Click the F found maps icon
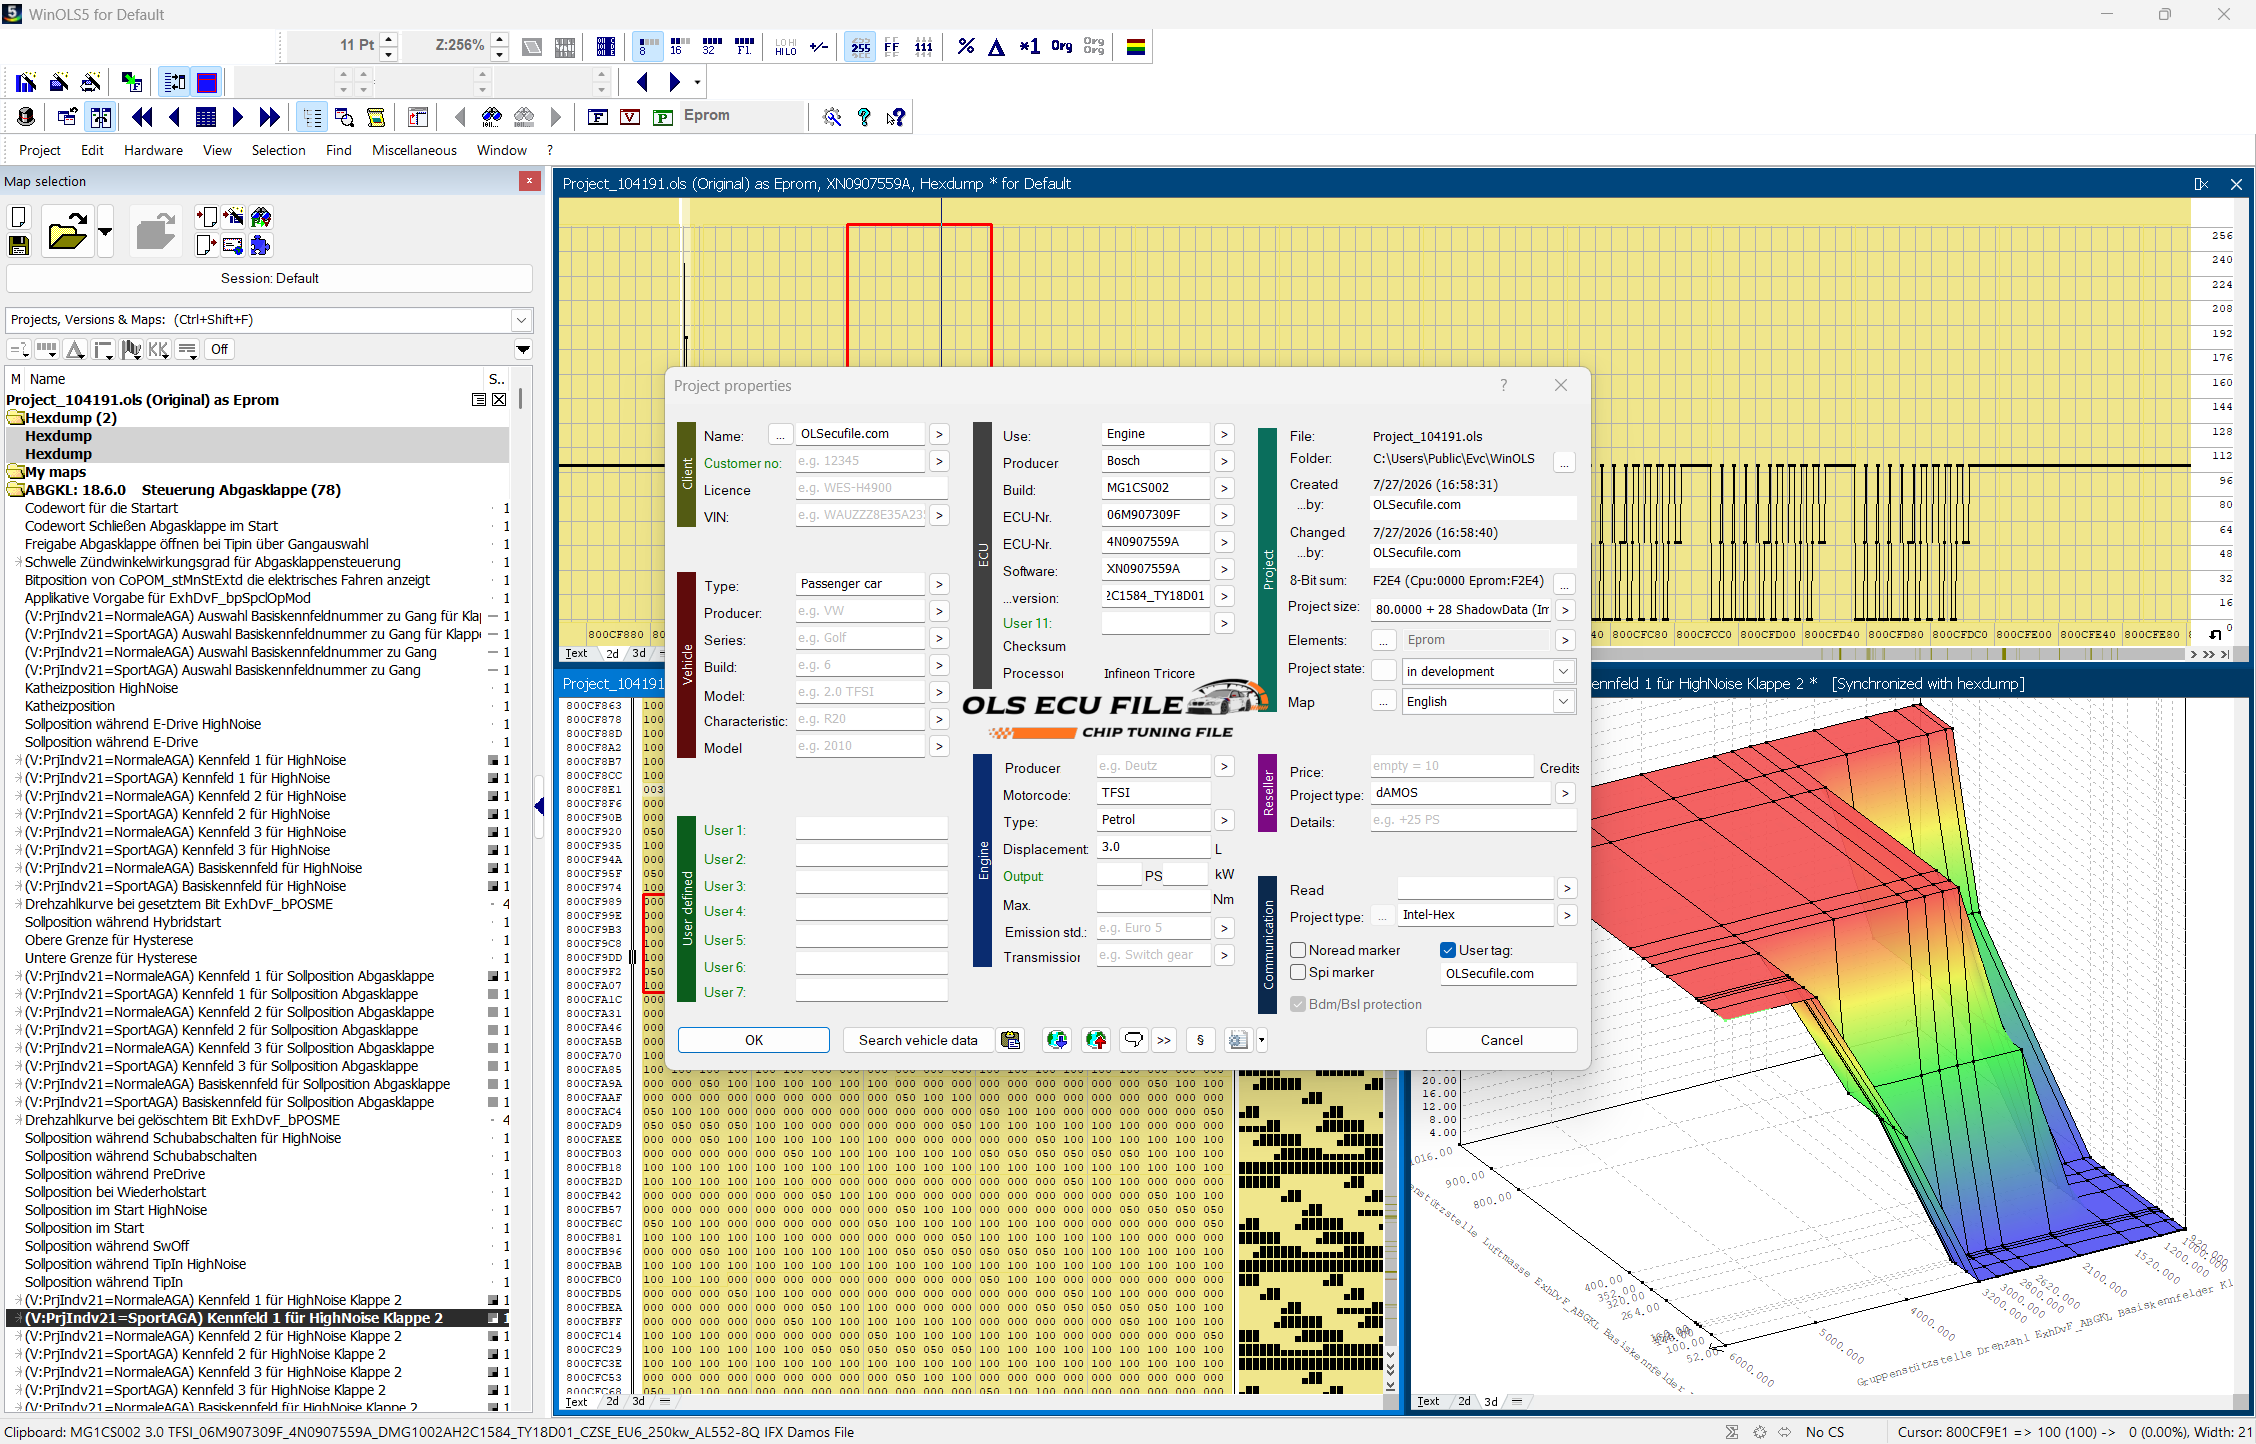This screenshot has height=1444, width=2256. point(598,117)
